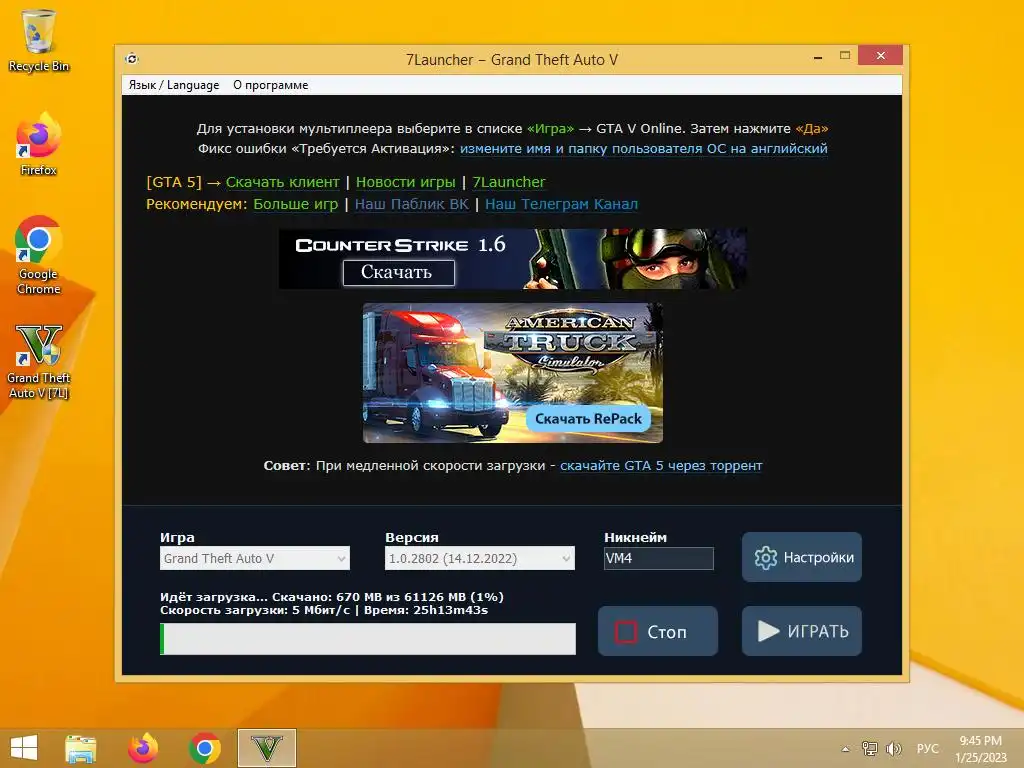Image resolution: width=1024 pixels, height=768 pixels.
Task: Open the Язык / Language menu
Action: [x=174, y=85]
